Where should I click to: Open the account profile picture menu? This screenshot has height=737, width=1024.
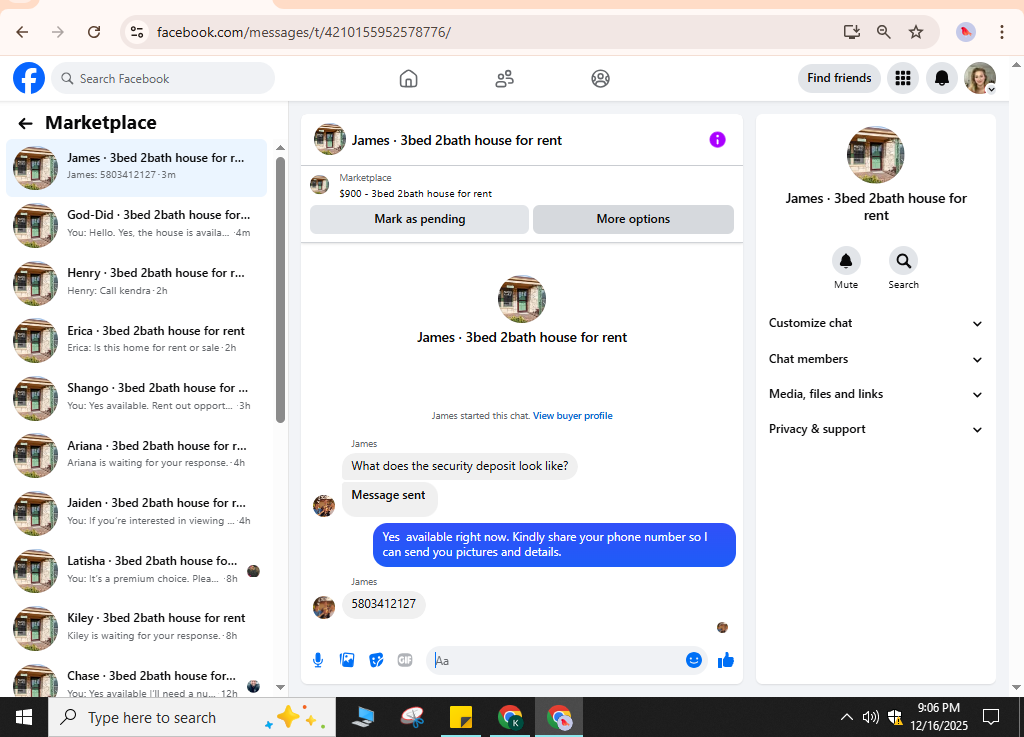pyautogui.click(x=980, y=78)
